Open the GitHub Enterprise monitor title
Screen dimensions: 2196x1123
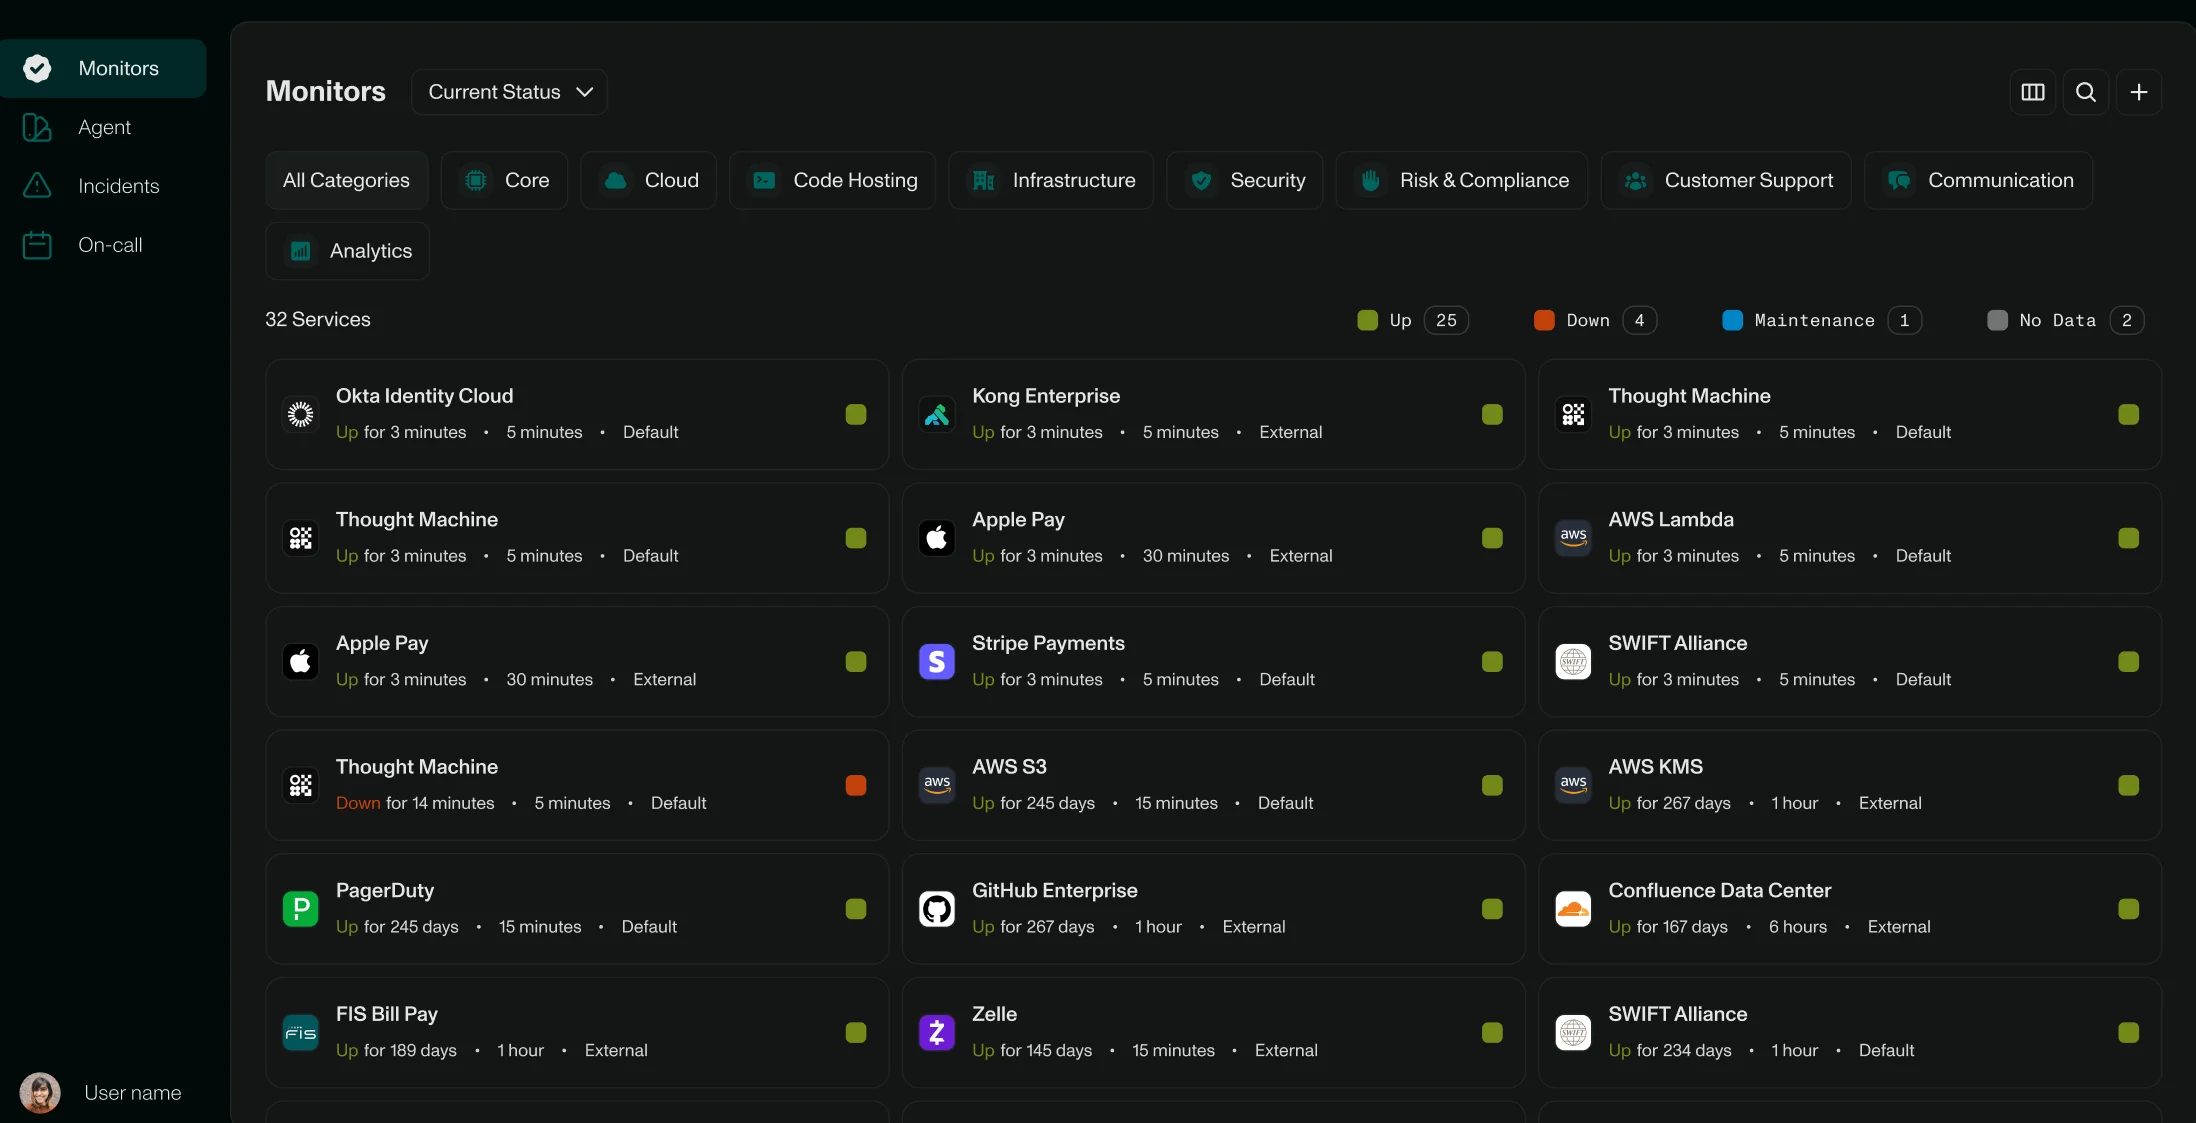point(1055,890)
